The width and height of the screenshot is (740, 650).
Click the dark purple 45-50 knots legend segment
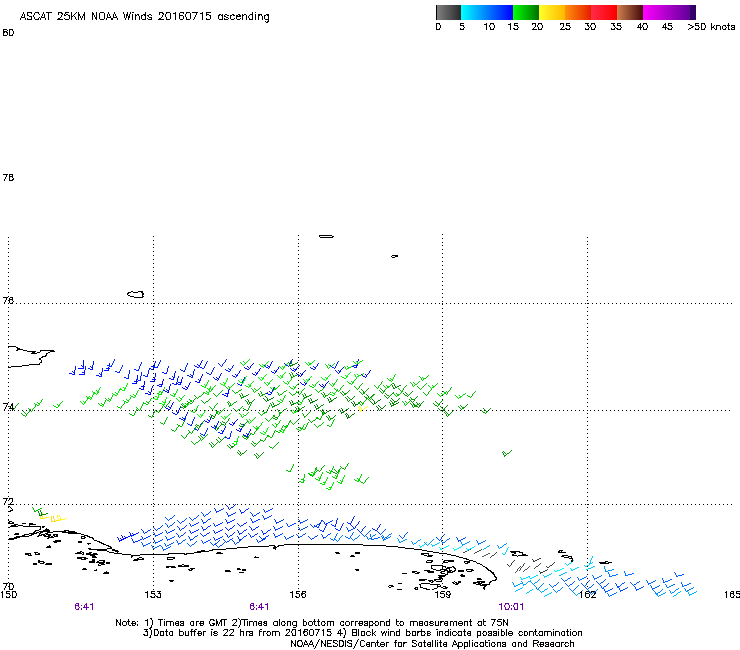(x=682, y=12)
